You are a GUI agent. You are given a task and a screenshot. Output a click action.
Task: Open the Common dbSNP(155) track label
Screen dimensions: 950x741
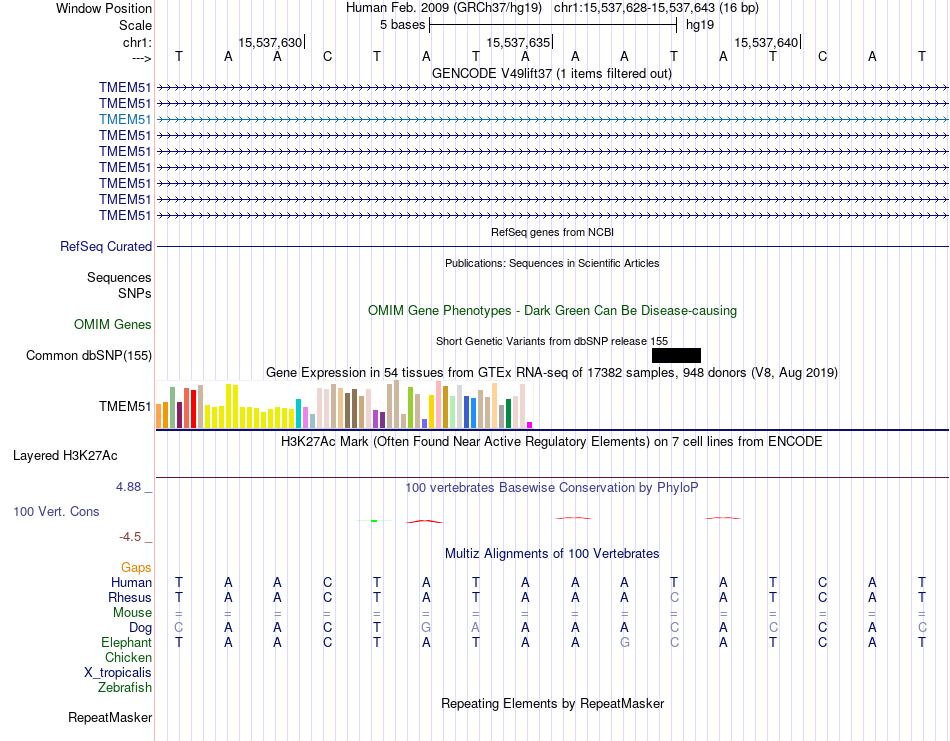88,355
